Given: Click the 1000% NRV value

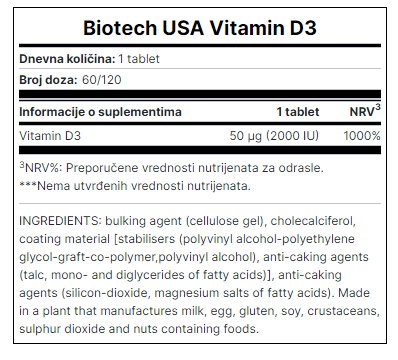Looking at the screenshot, I should 362,136.
